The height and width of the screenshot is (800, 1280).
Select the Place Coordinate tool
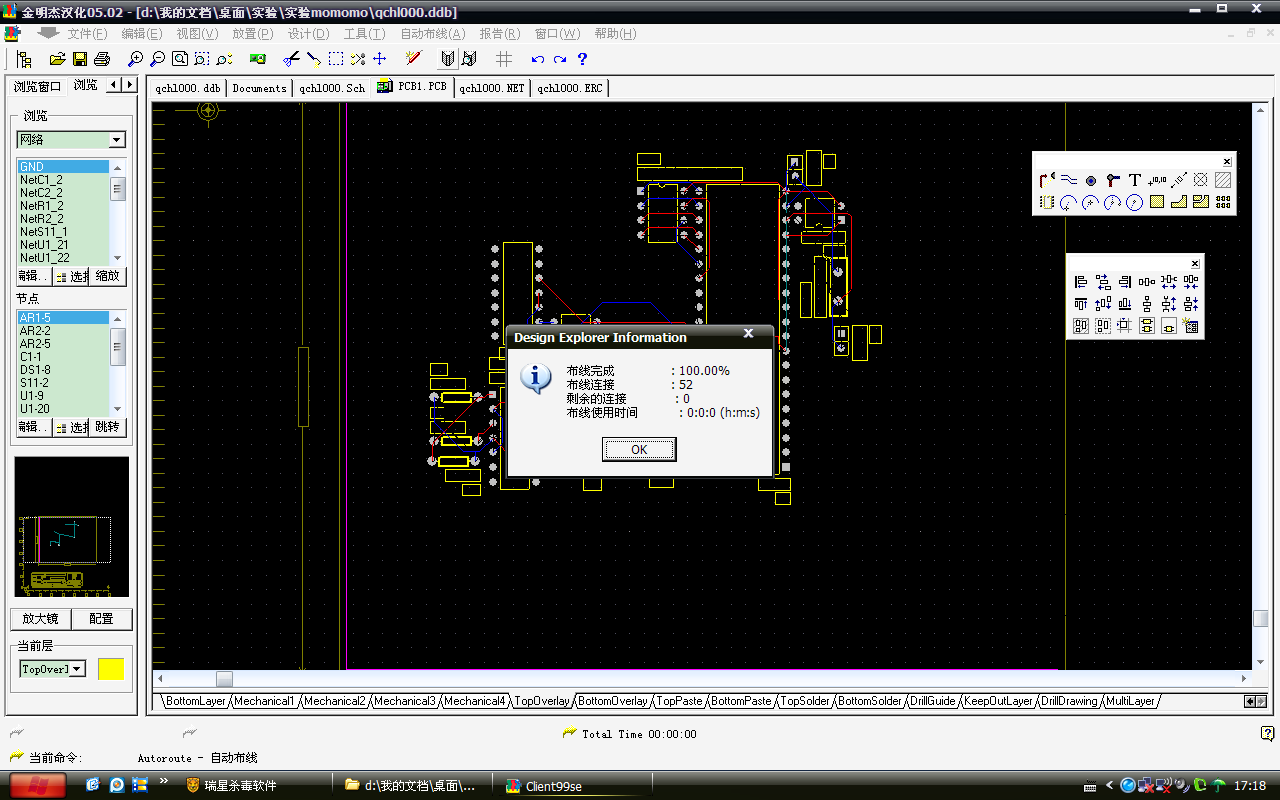point(1157,180)
